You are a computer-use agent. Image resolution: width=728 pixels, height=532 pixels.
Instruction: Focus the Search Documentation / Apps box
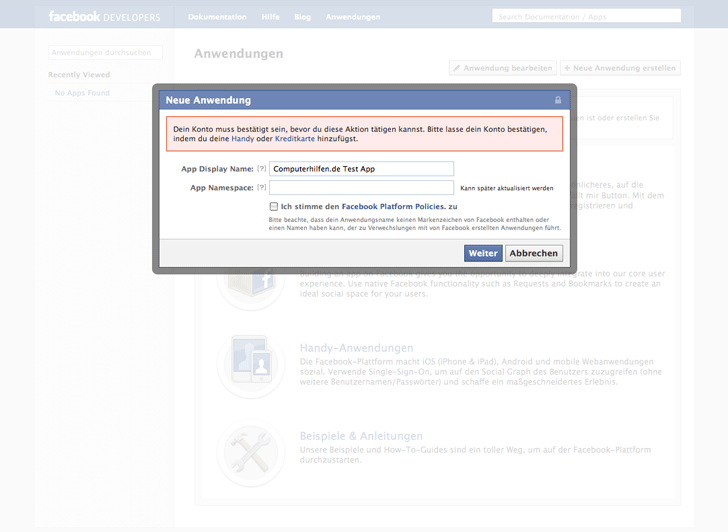586,16
